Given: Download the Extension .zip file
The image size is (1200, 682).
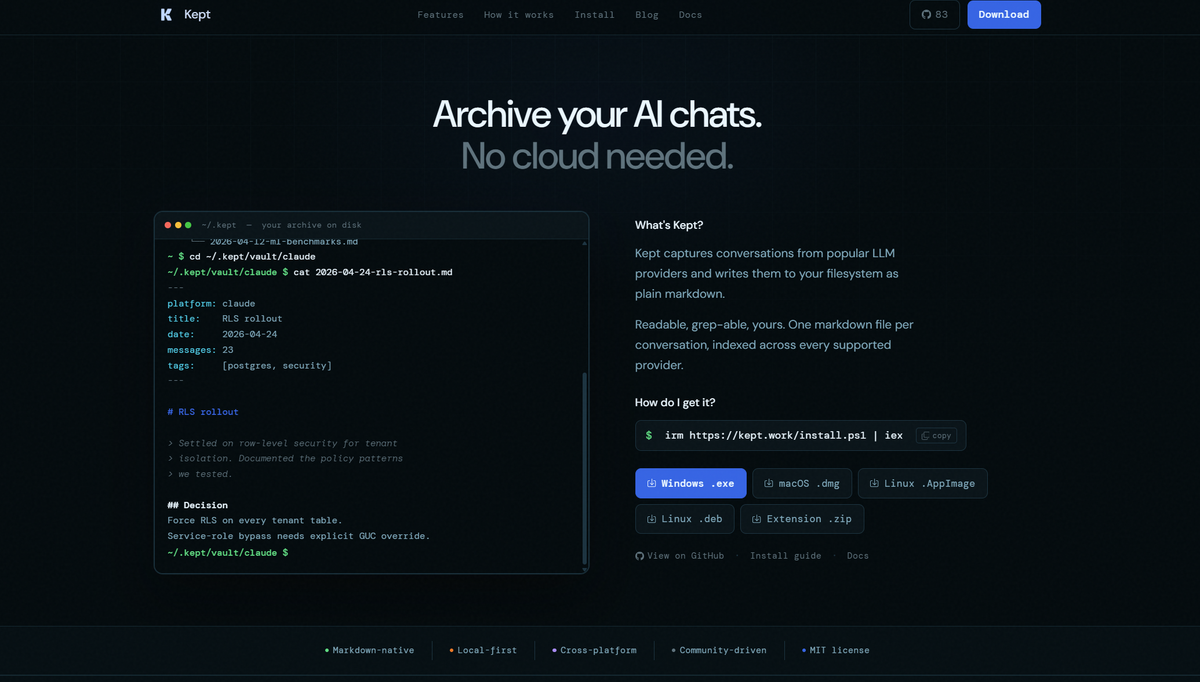Looking at the screenshot, I should (802, 519).
